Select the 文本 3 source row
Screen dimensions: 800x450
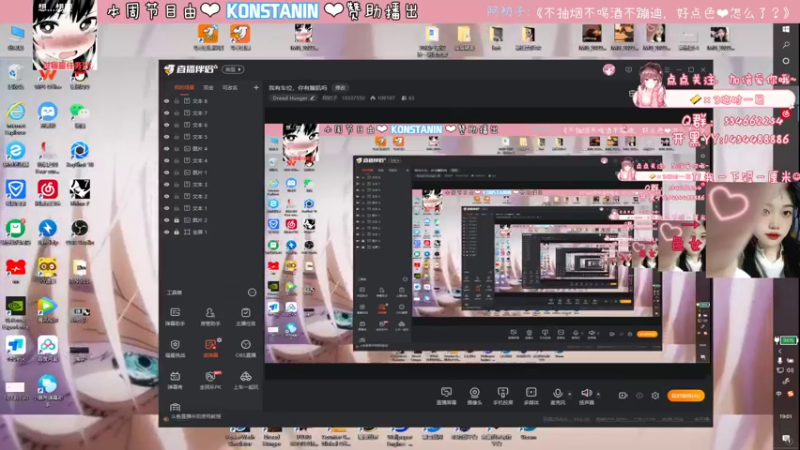[211, 184]
